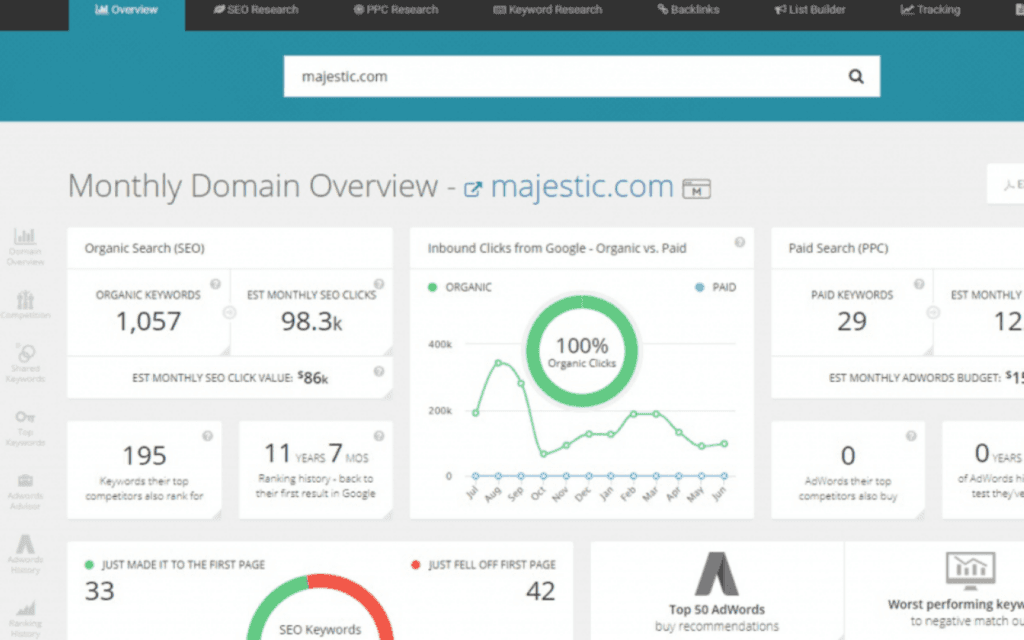Screen dimensions: 1024x640
Task: Click the monthly calendar icon beside domain
Action: click(696, 189)
